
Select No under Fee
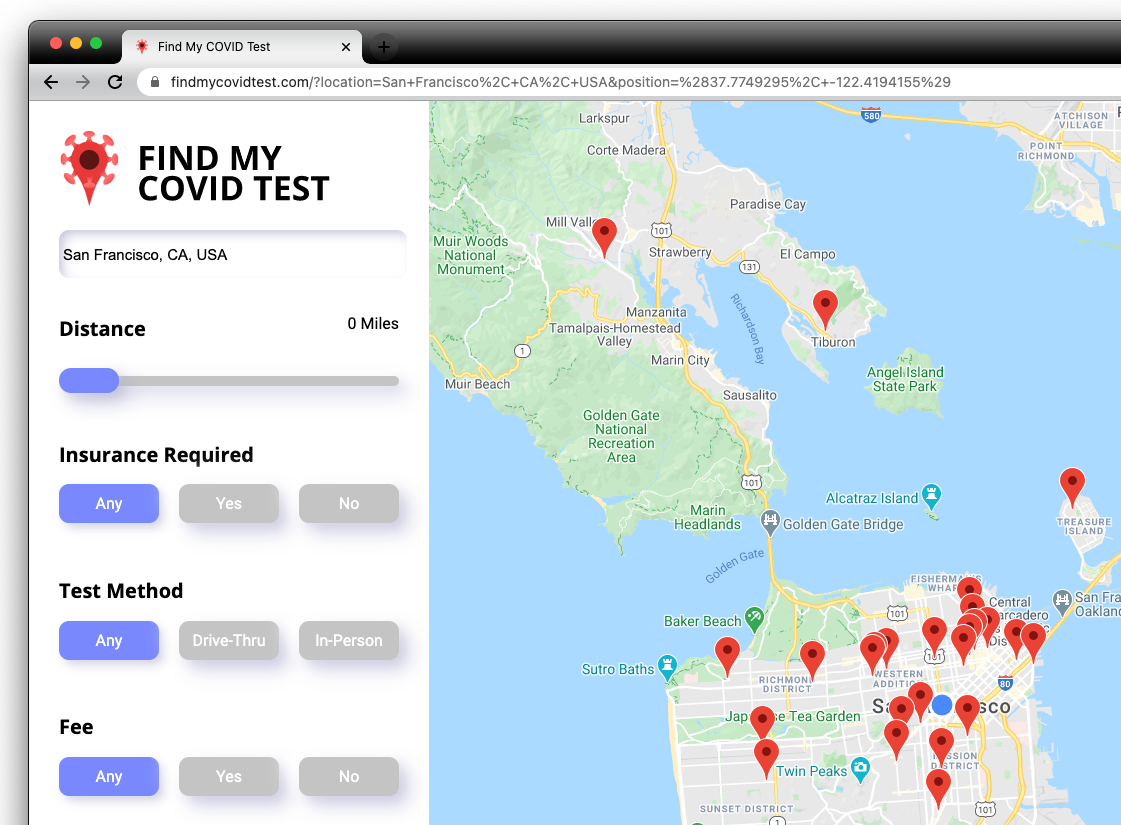(349, 776)
